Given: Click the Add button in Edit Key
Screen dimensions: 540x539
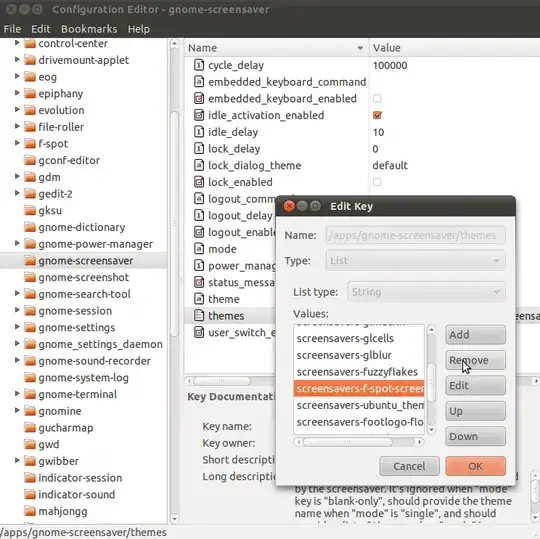Looking at the screenshot, I should click(475, 335).
